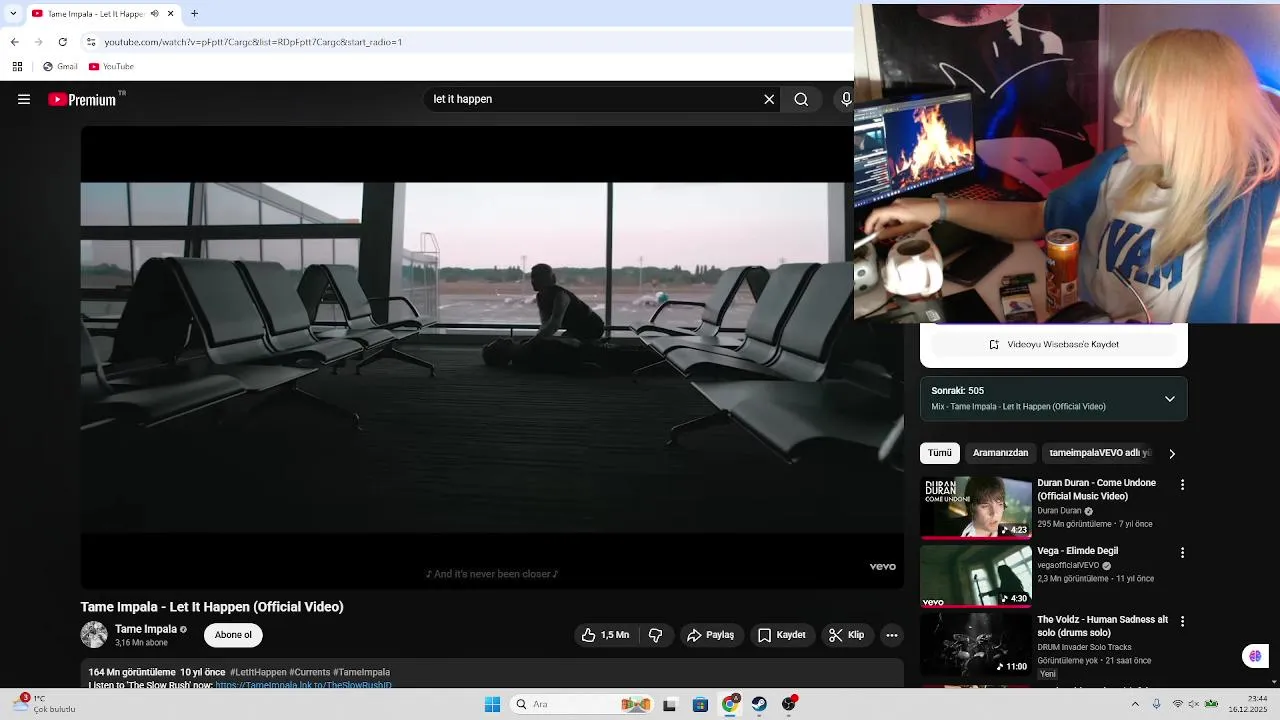
Task: Open Steam from the taskbar
Action: point(760,704)
